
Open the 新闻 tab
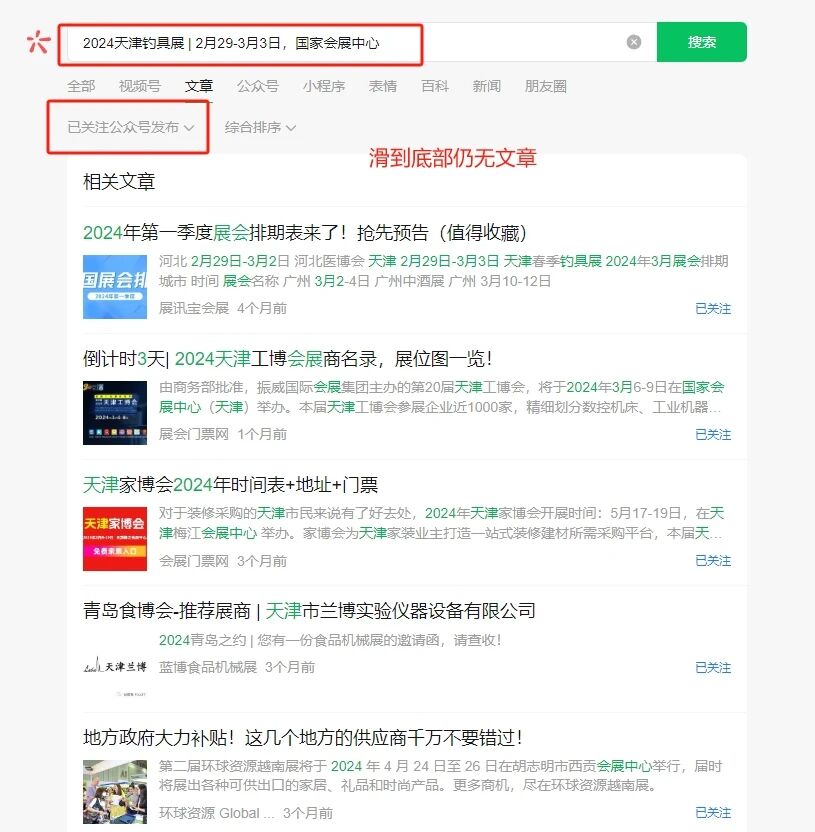coord(487,86)
